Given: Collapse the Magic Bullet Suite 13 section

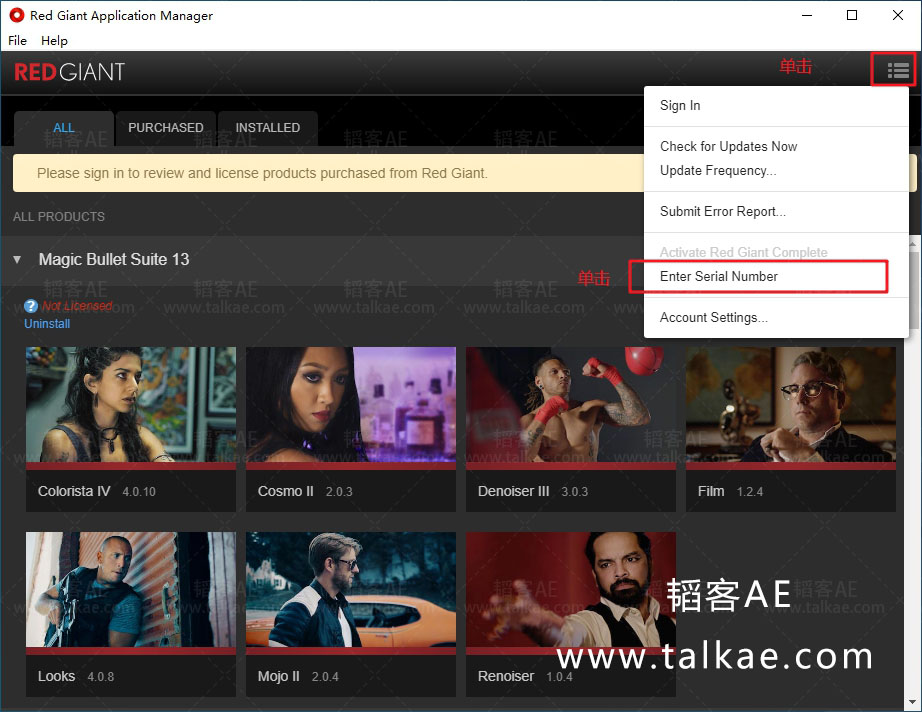Looking at the screenshot, I should 17,259.
